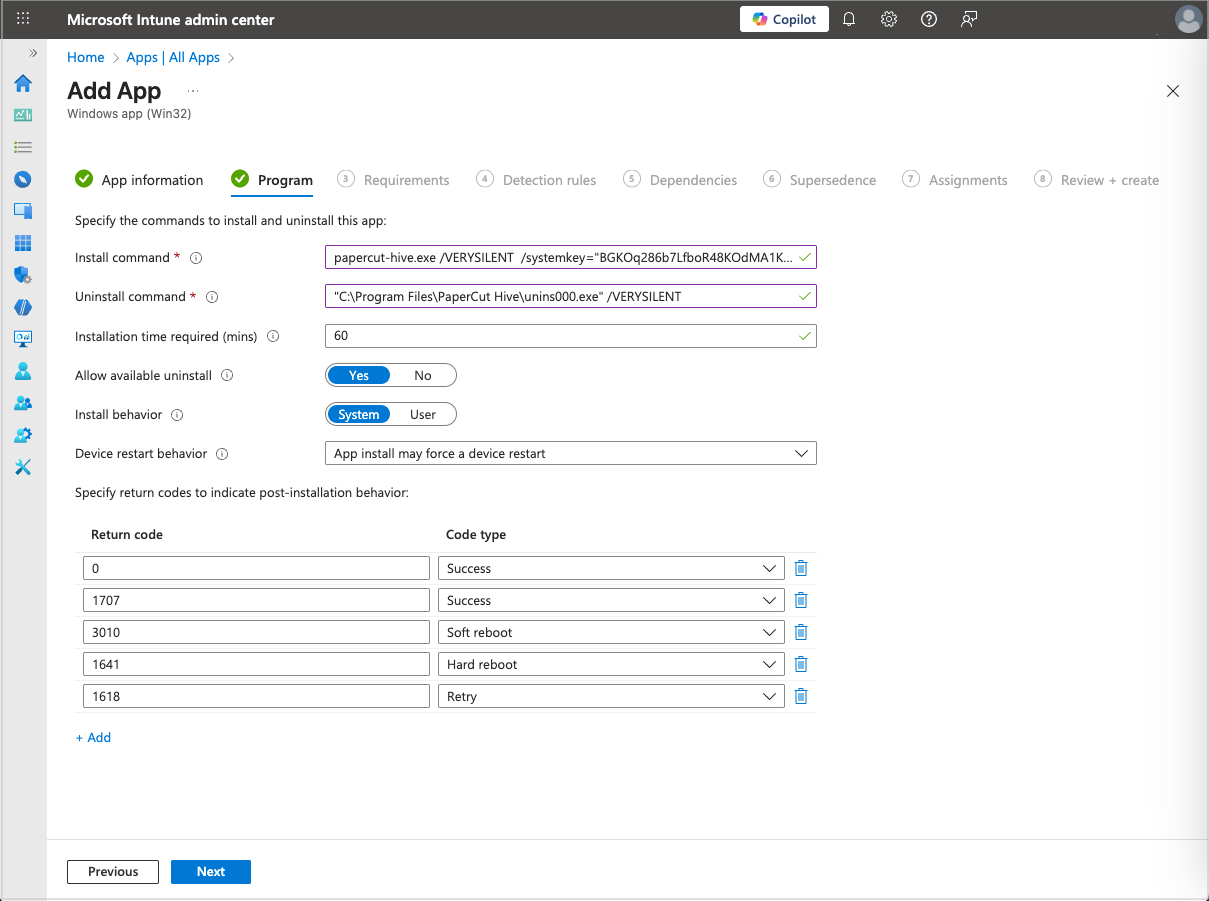
Task: Delete the return code 1618 row
Action: (x=800, y=696)
